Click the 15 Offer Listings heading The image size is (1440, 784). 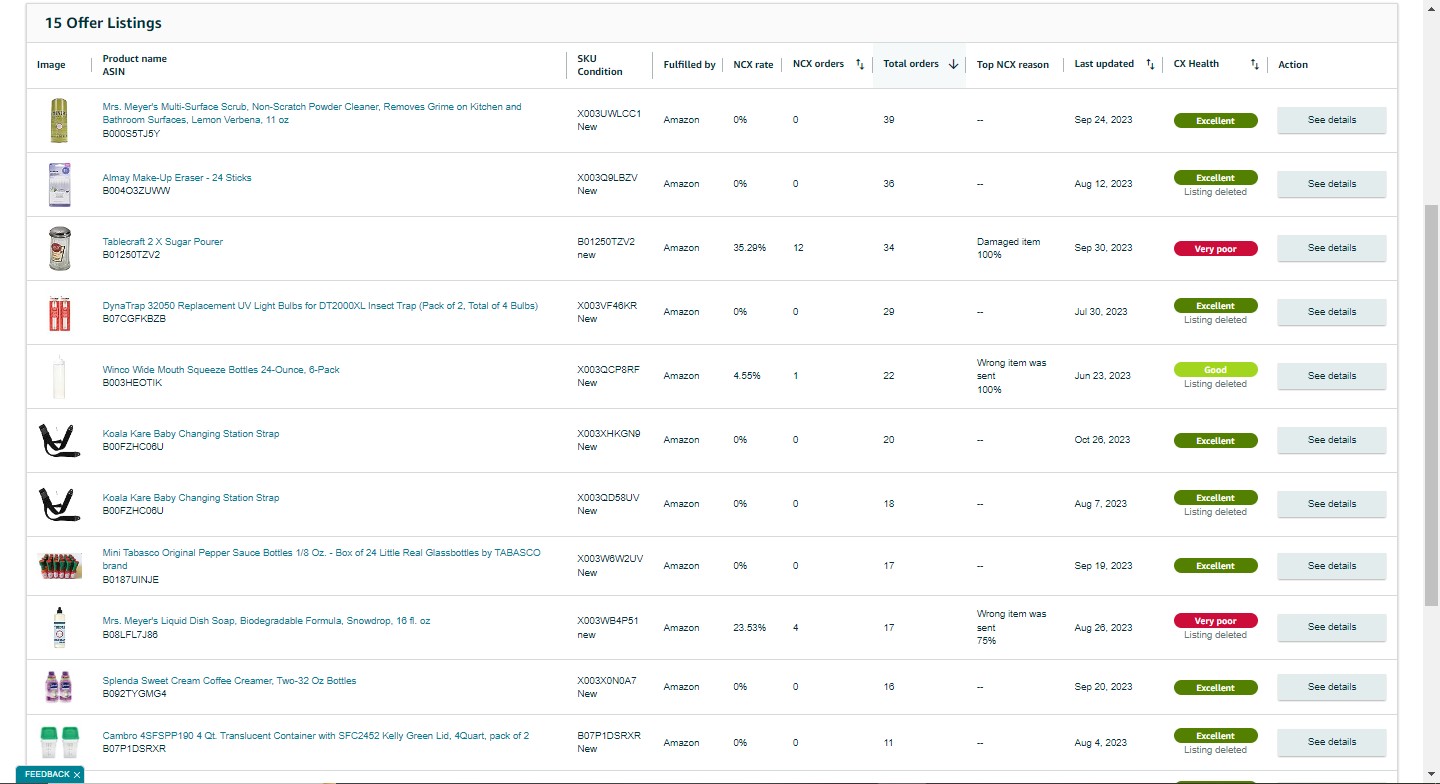tap(103, 23)
